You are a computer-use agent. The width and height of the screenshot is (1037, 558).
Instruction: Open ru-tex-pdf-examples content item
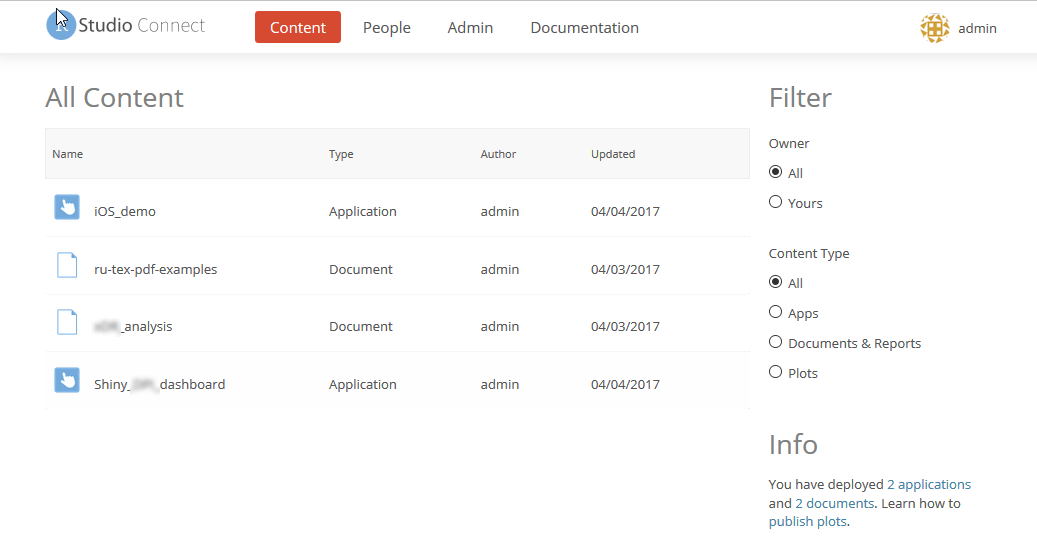[x=155, y=269]
